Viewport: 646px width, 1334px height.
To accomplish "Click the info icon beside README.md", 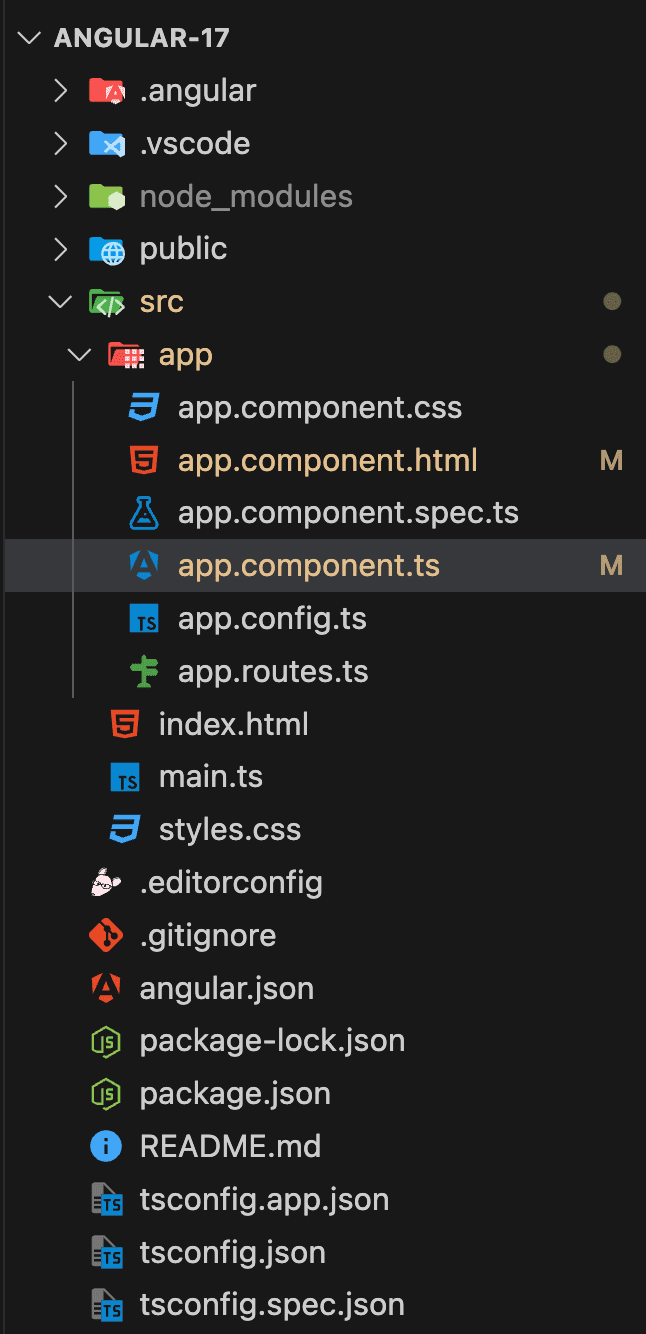I will click(x=105, y=1146).
